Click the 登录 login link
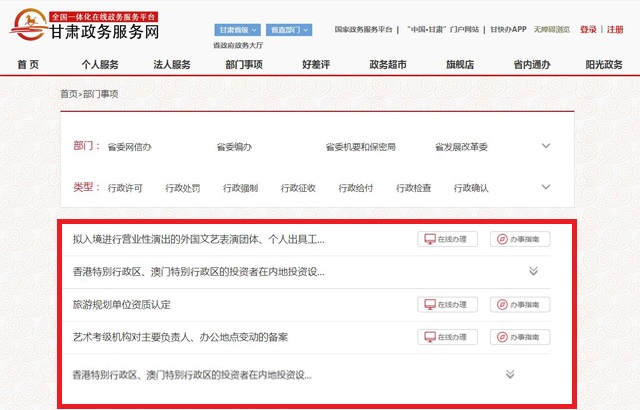 pos(588,30)
